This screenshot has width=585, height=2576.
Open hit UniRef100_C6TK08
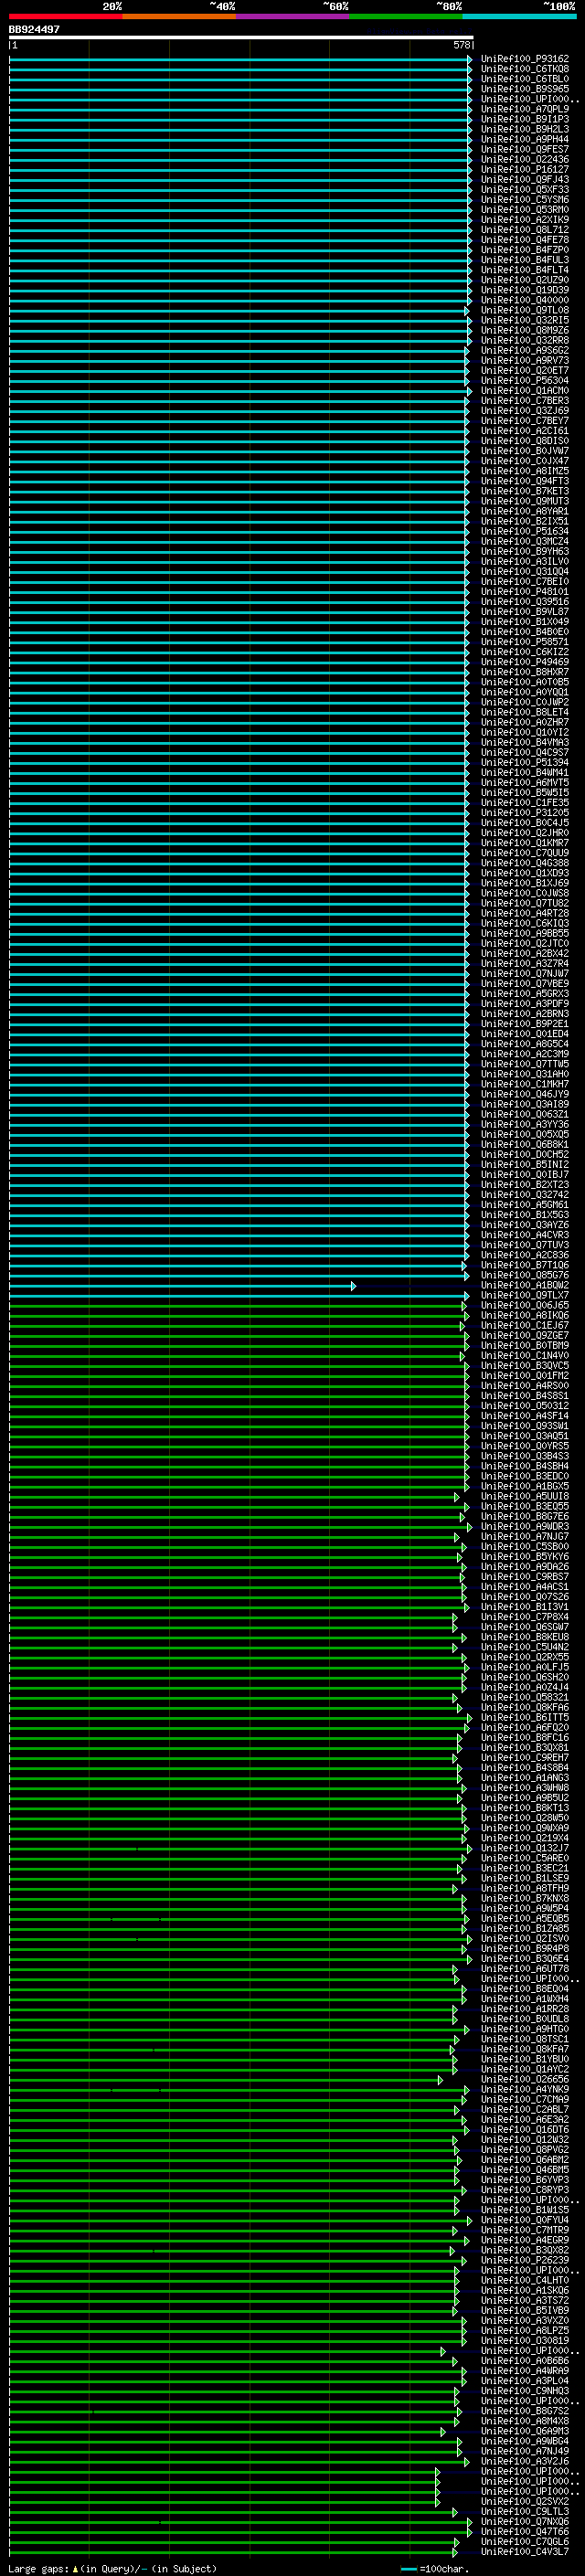[x=525, y=69]
